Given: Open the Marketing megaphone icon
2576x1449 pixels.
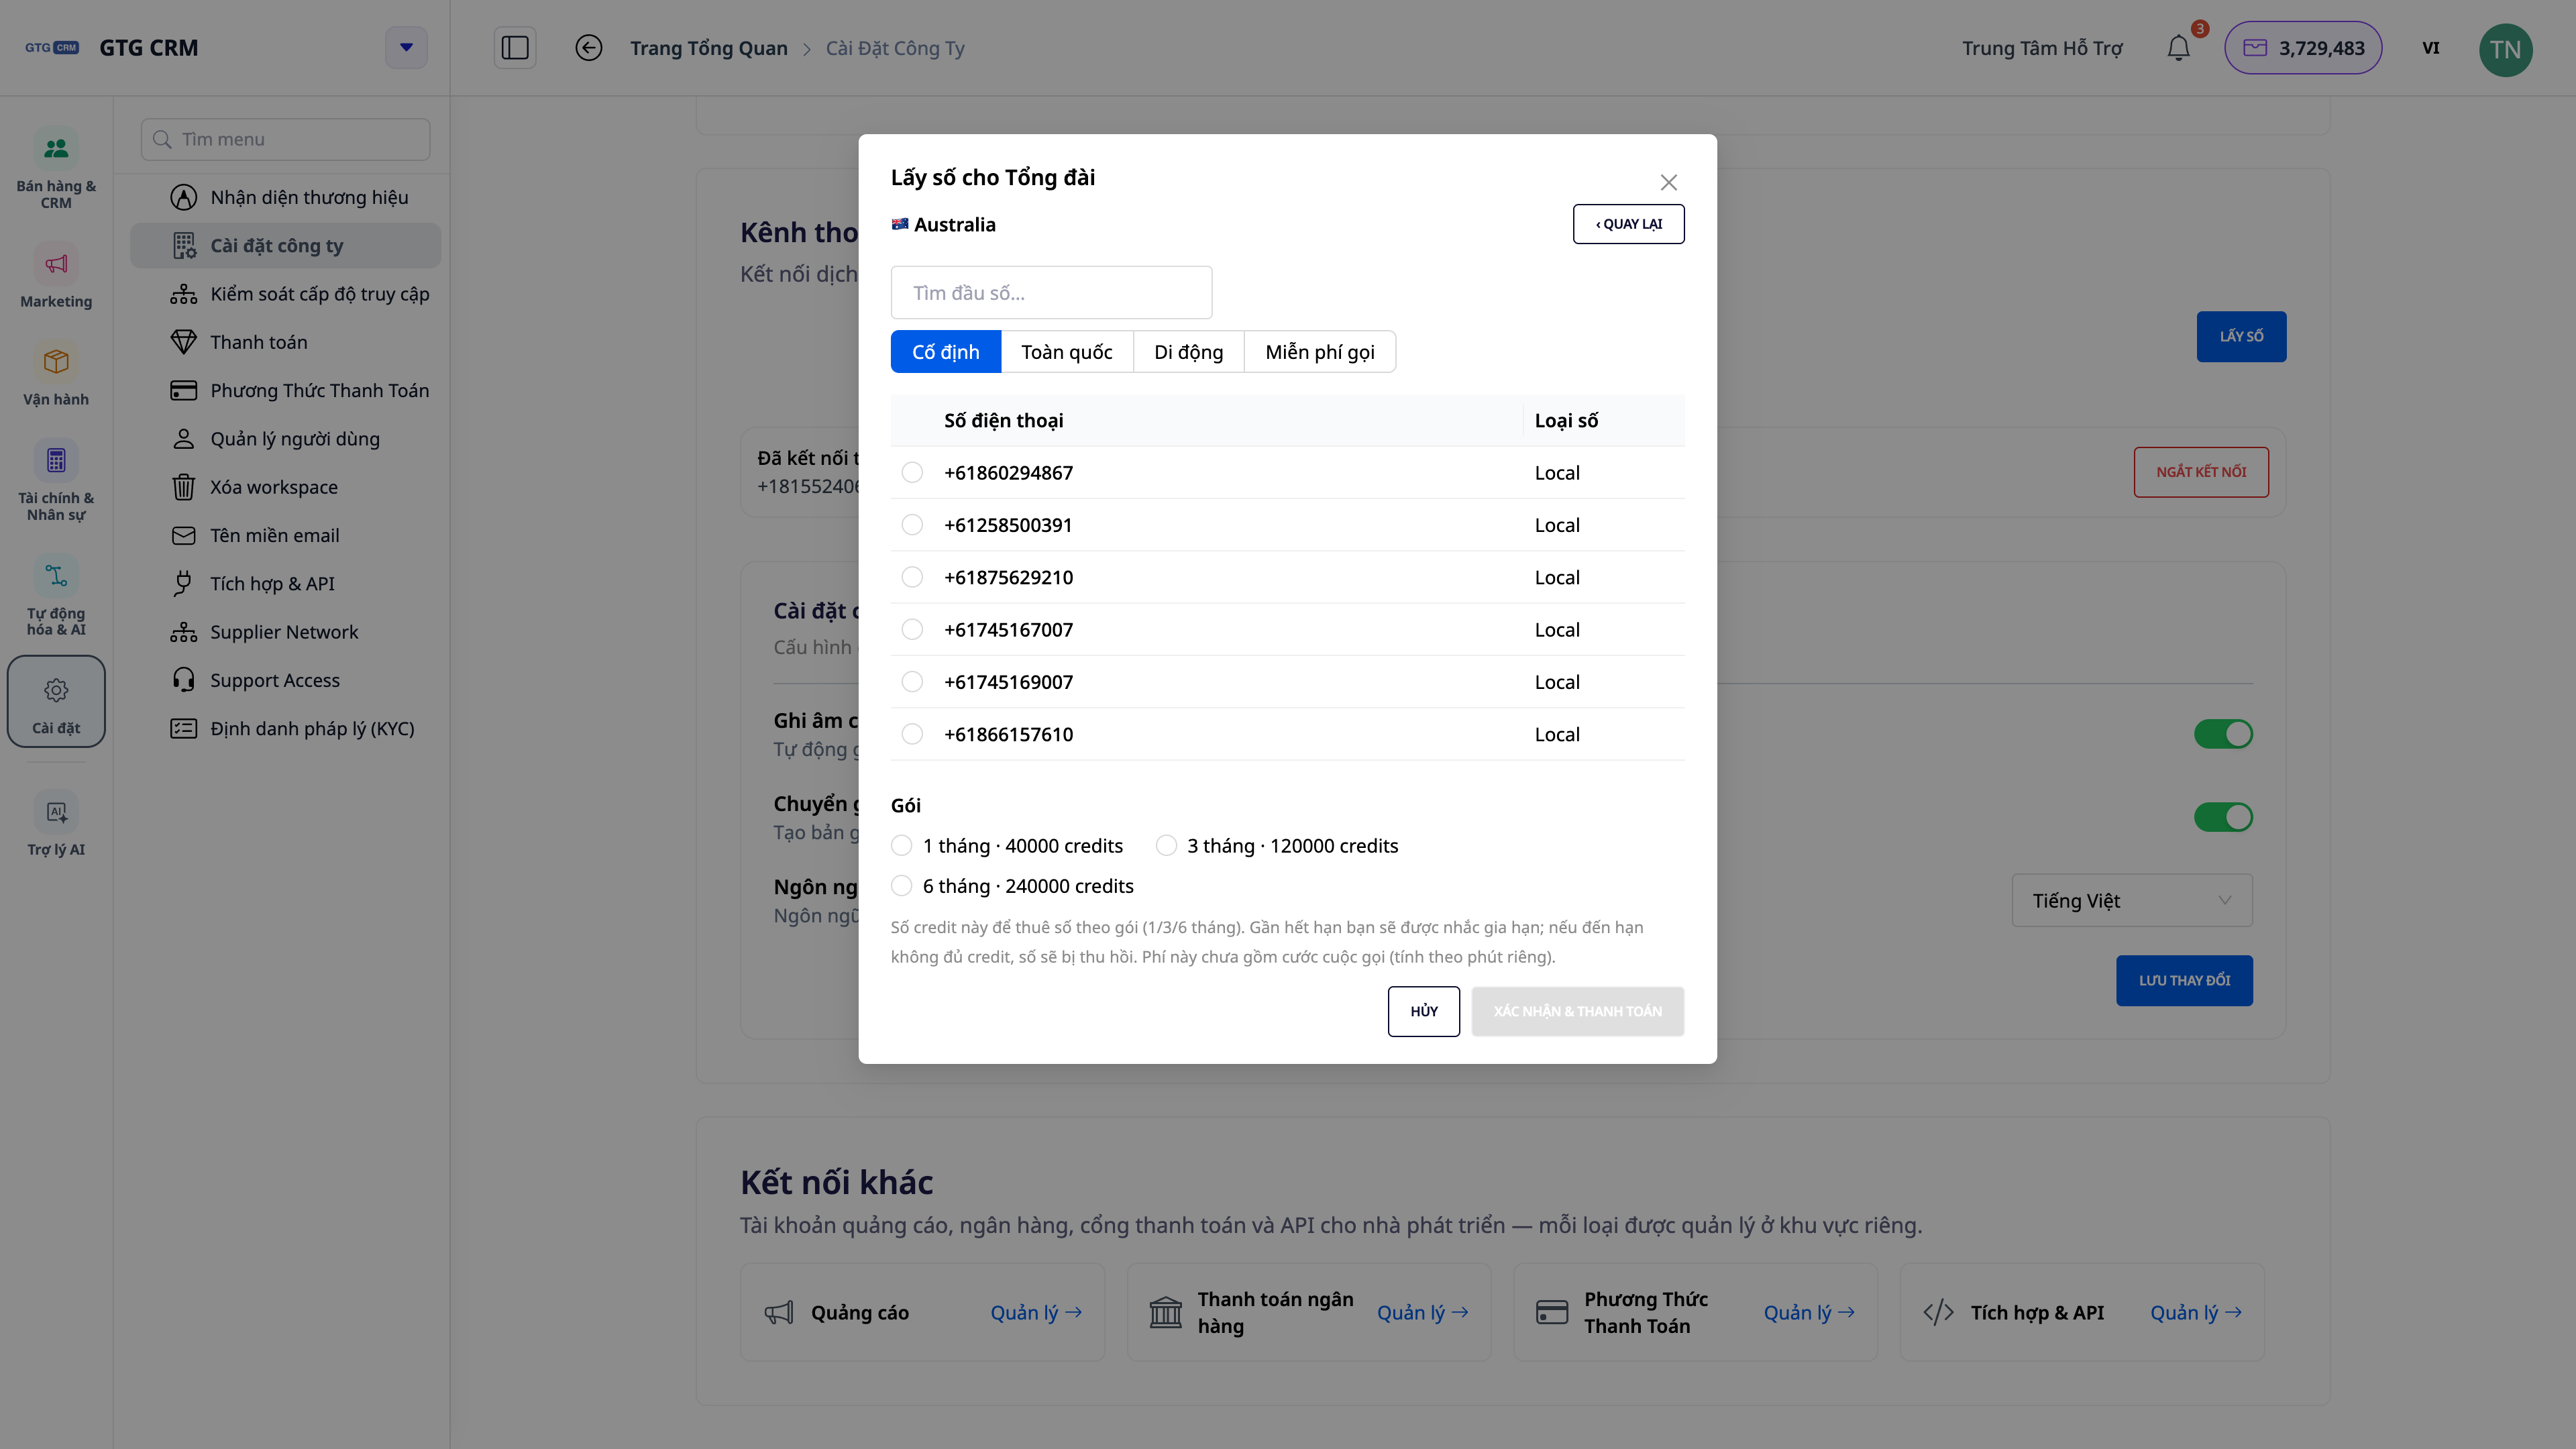Looking at the screenshot, I should (x=56, y=264).
